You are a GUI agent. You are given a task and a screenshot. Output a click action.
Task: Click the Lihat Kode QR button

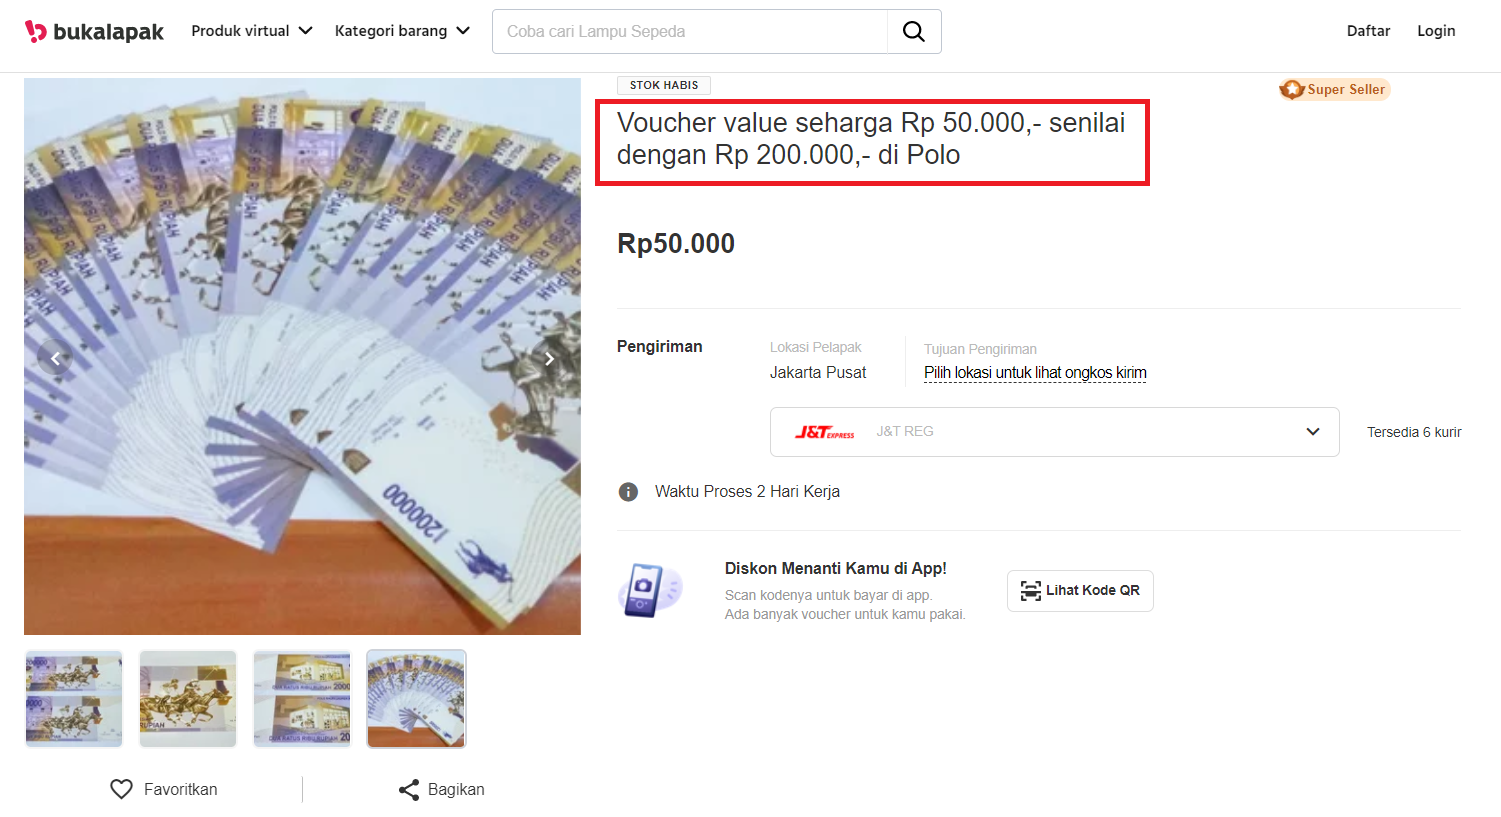click(x=1080, y=591)
